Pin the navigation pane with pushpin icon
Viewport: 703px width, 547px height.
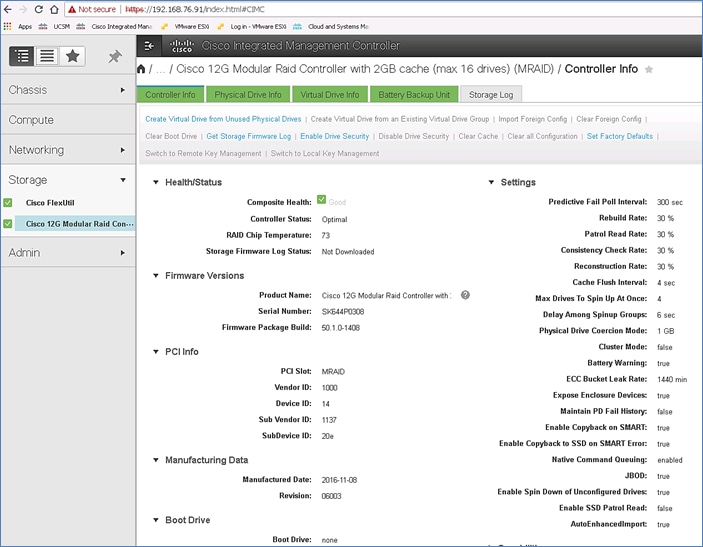(x=115, y=56)
